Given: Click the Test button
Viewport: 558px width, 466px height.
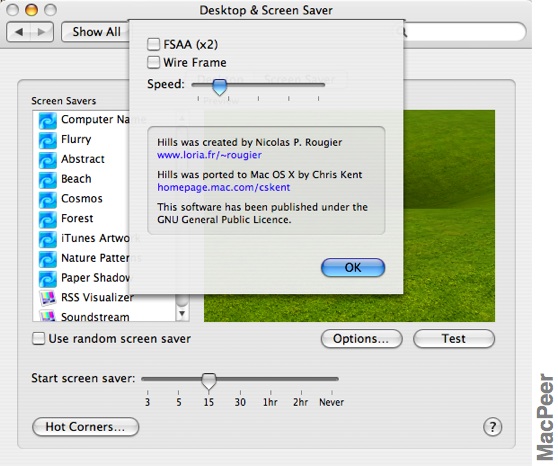Looking at the screenshot, I should [x=454, y=339].
